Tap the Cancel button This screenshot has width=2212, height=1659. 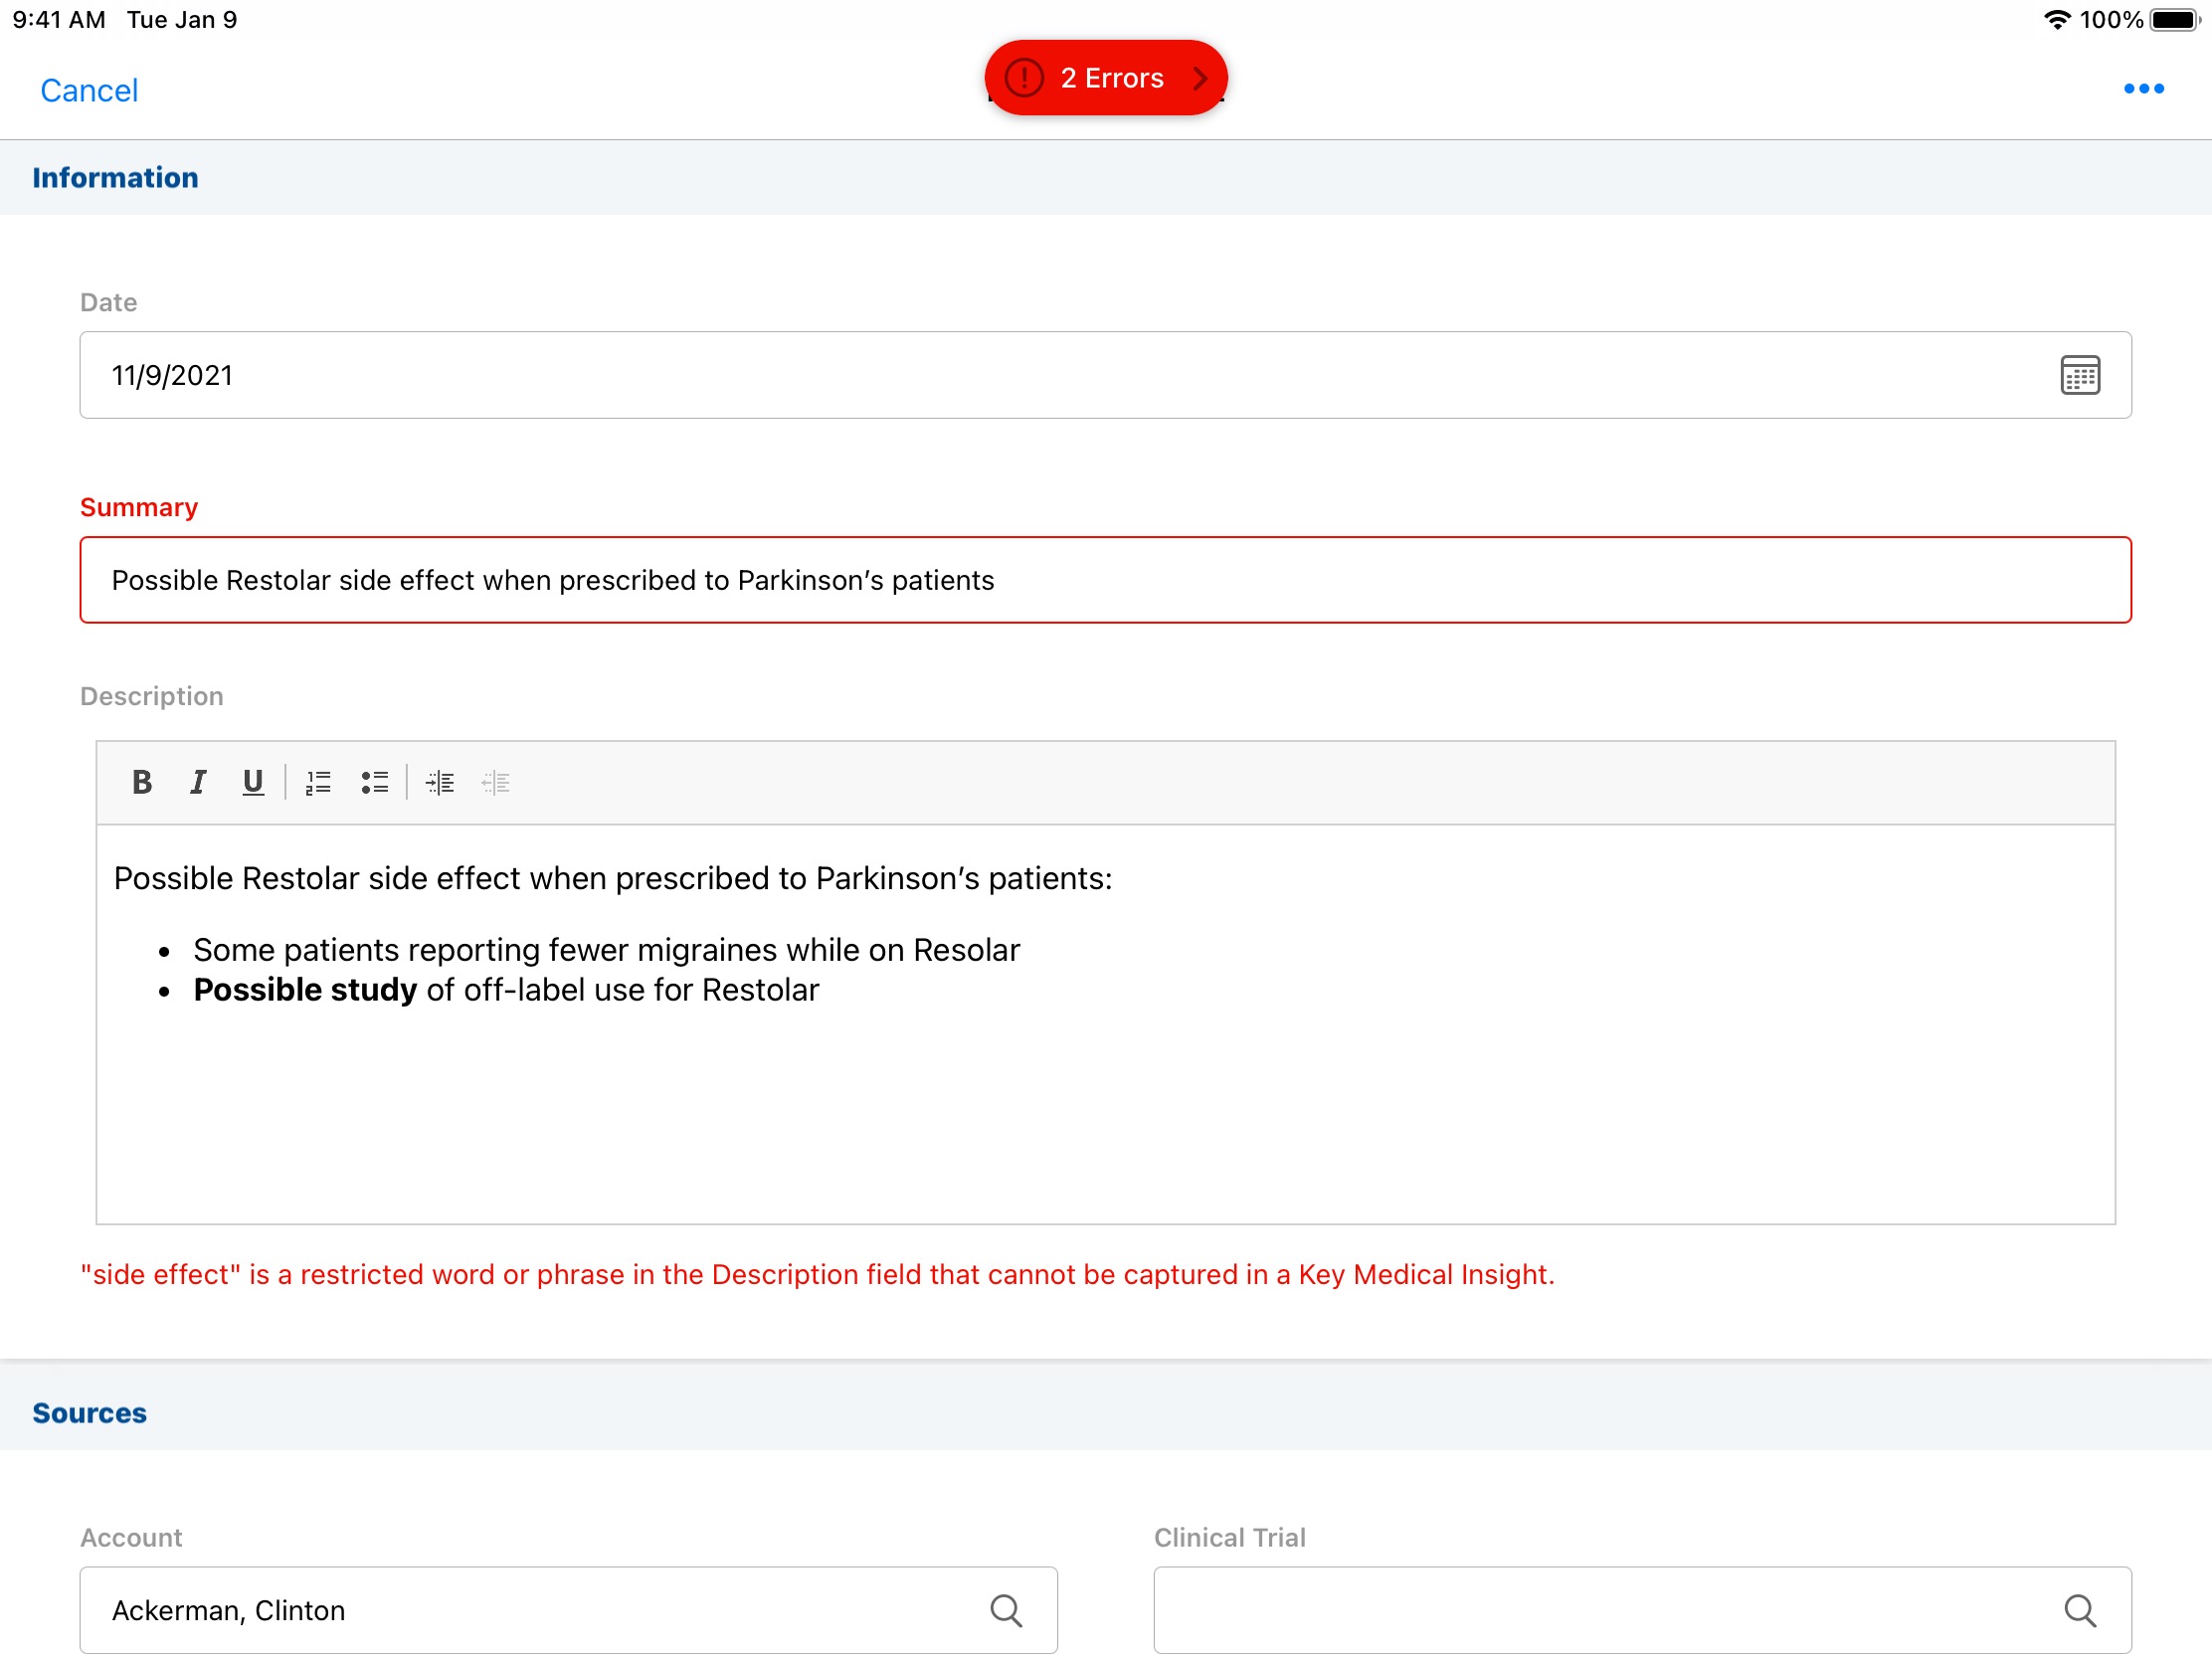tap(89, 90)
